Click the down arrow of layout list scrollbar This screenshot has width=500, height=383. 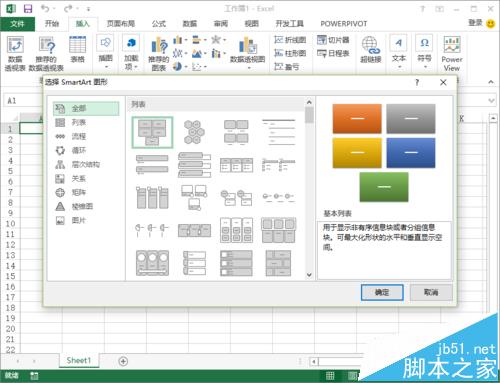309,275
